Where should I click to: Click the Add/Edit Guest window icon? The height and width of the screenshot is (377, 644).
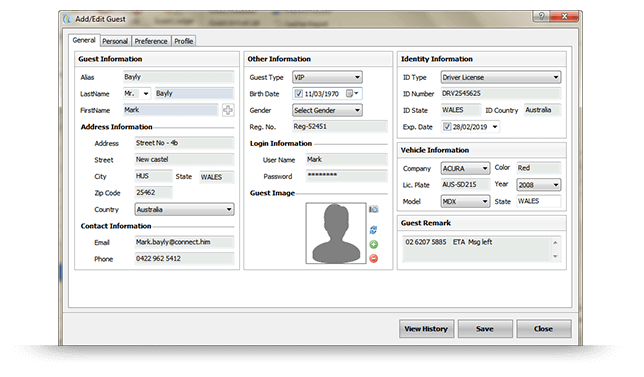67,19
